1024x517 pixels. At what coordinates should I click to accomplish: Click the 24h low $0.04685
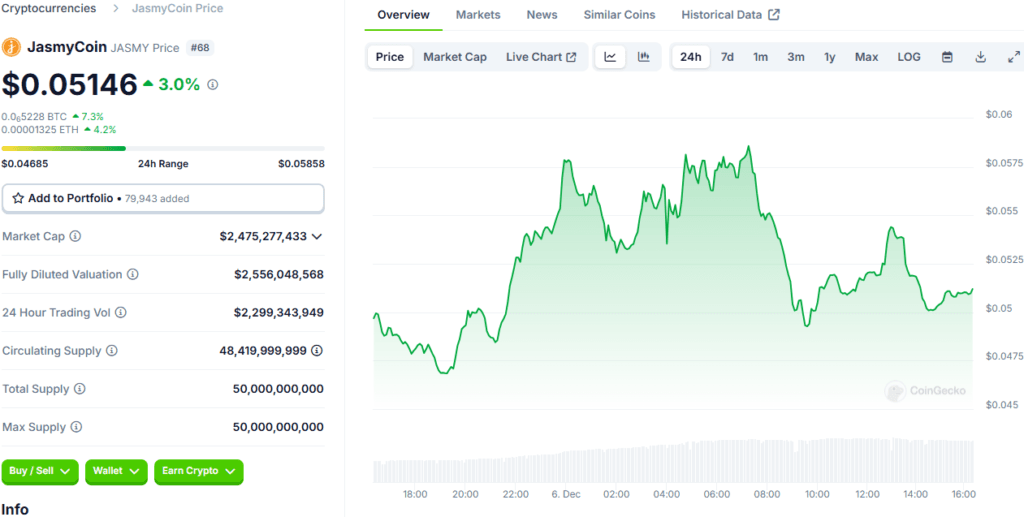pyautogui.click(x=25, y=164)
